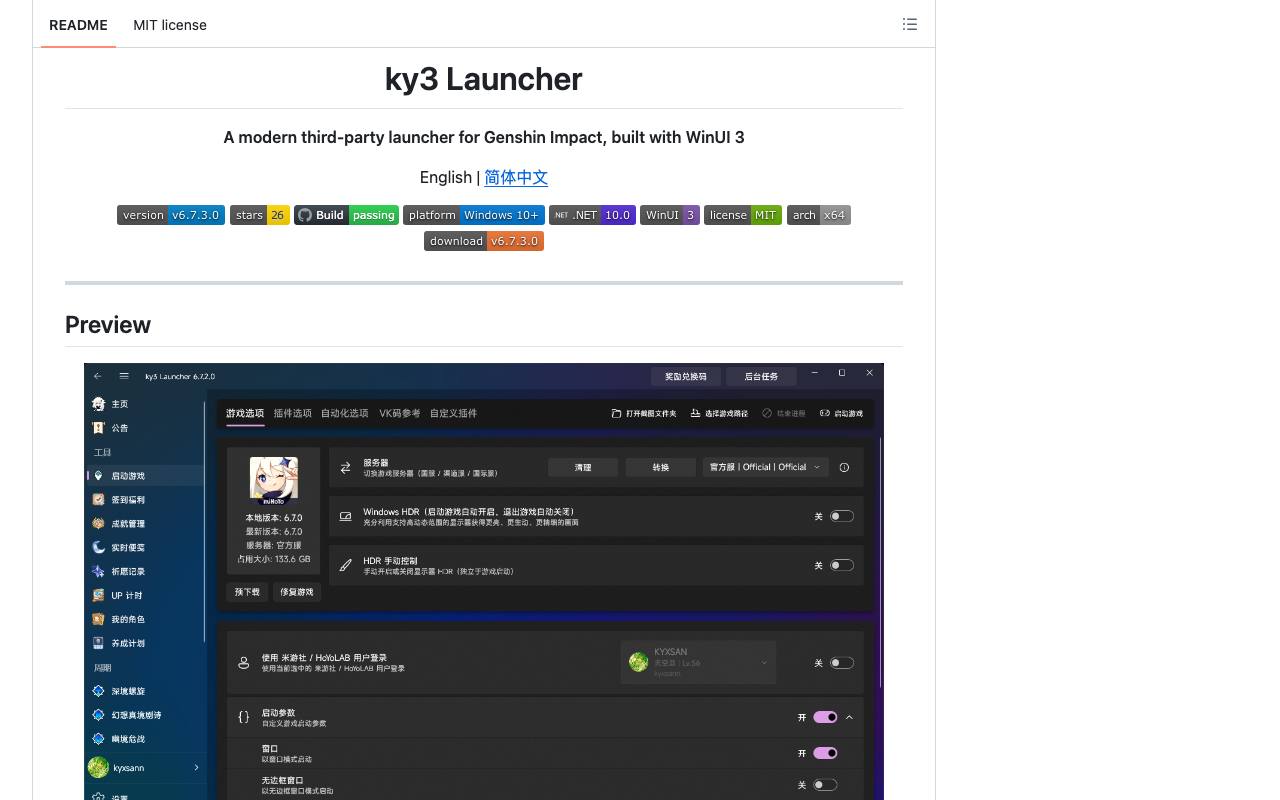Toggle the HDR 手动控制 switch
Viewport: 1280px width, 800px height.
click(x=842, y=565)
